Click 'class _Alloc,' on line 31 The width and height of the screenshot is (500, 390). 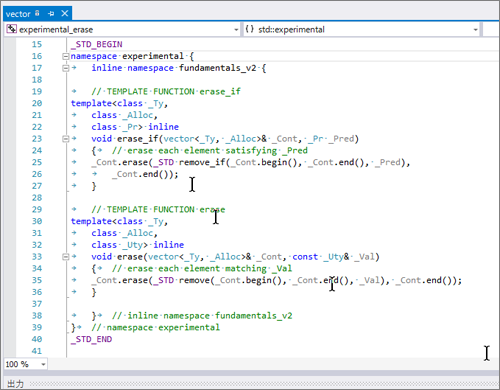click(124, 233)
